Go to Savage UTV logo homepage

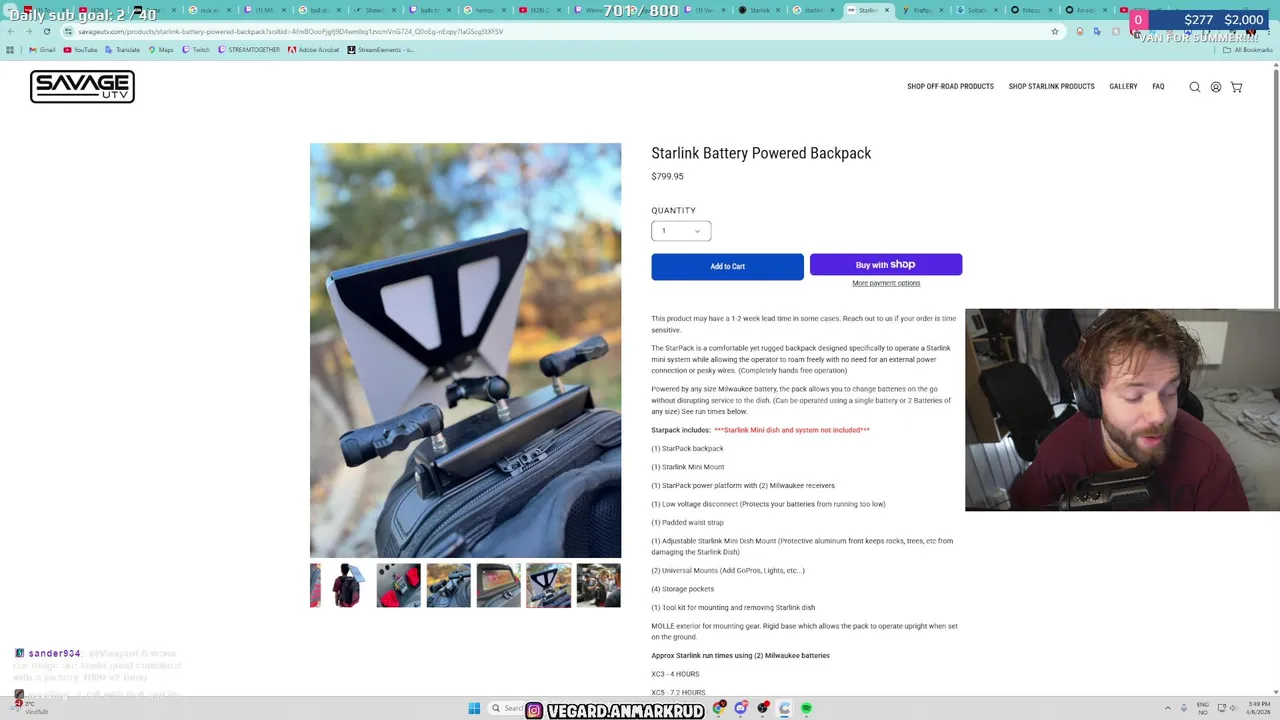coord(82,87)
